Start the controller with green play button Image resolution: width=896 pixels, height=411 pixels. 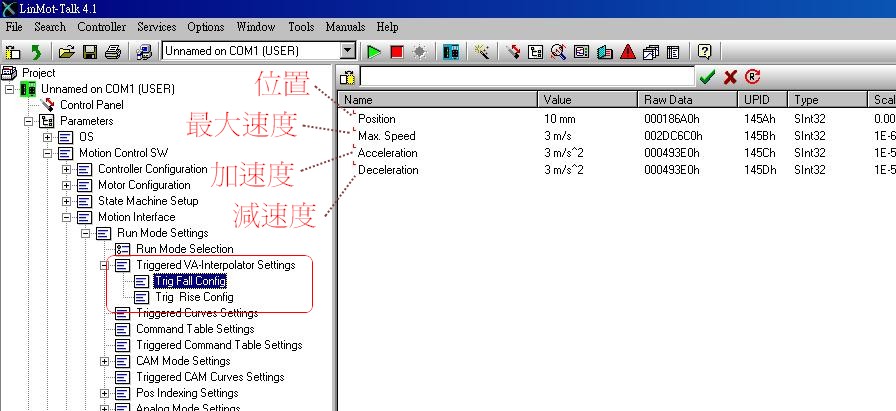click(x=374, y=52)
